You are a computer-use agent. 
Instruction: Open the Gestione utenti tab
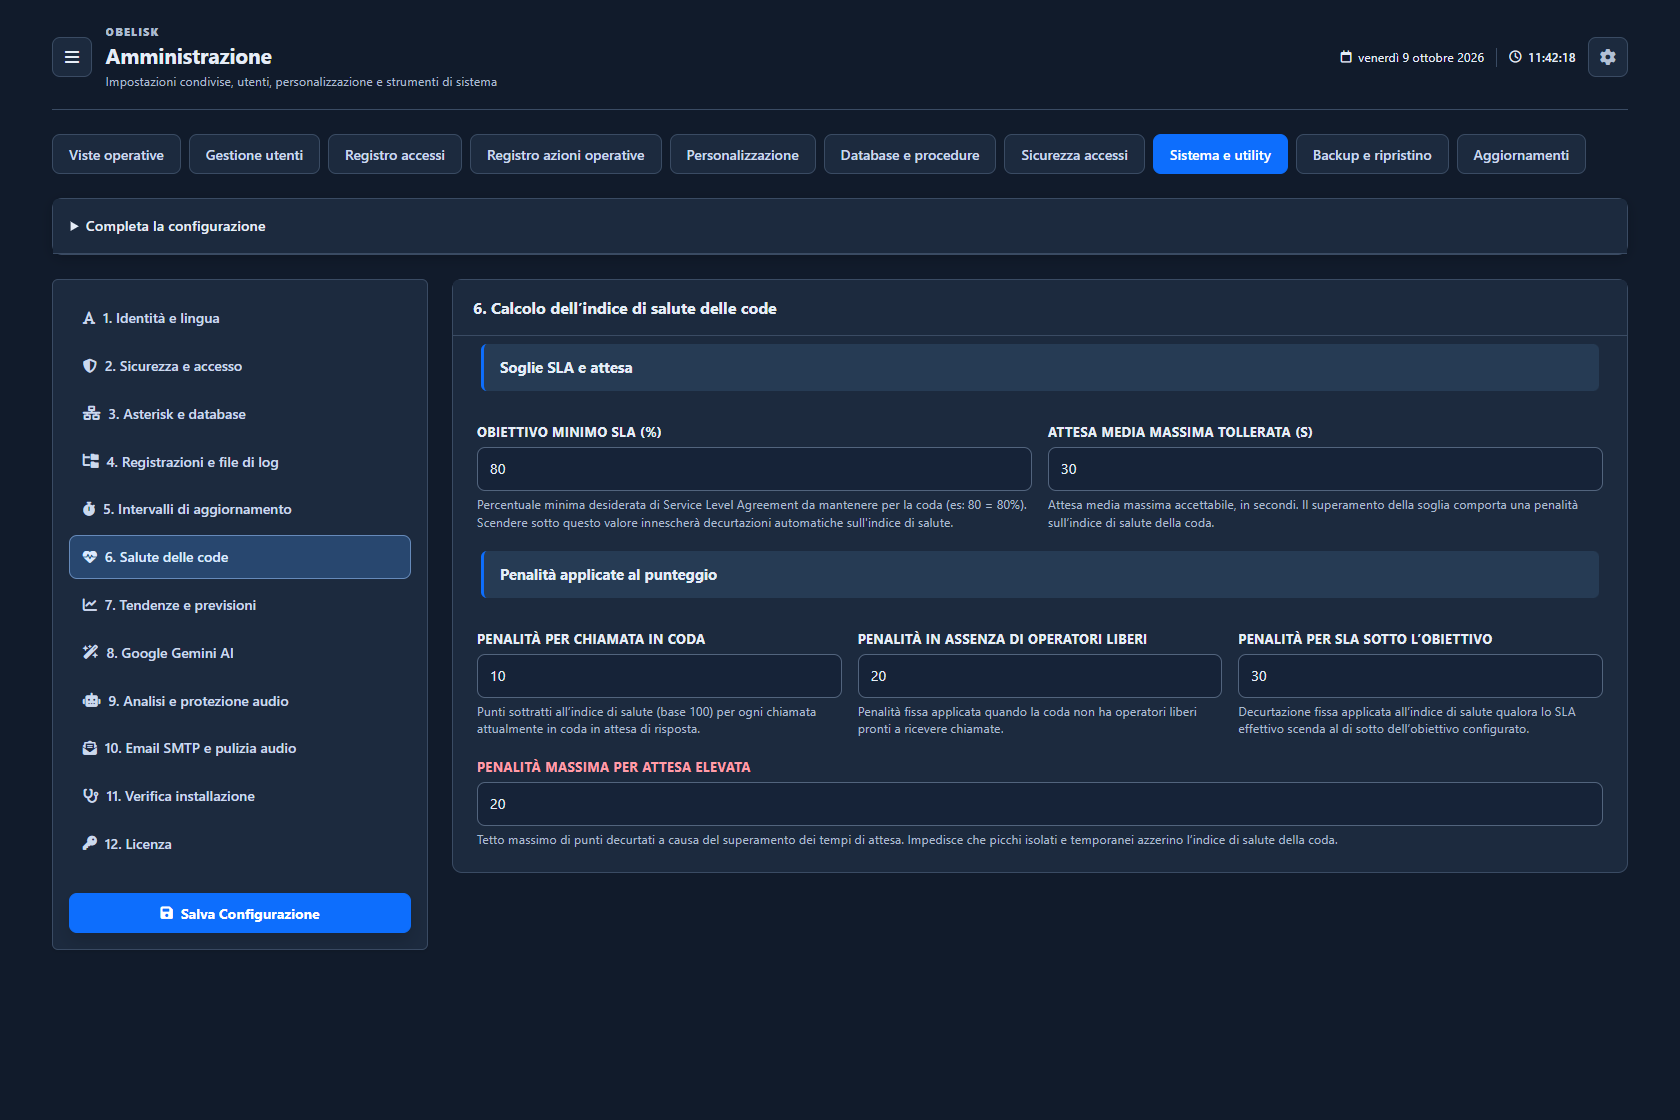(254, 154)
